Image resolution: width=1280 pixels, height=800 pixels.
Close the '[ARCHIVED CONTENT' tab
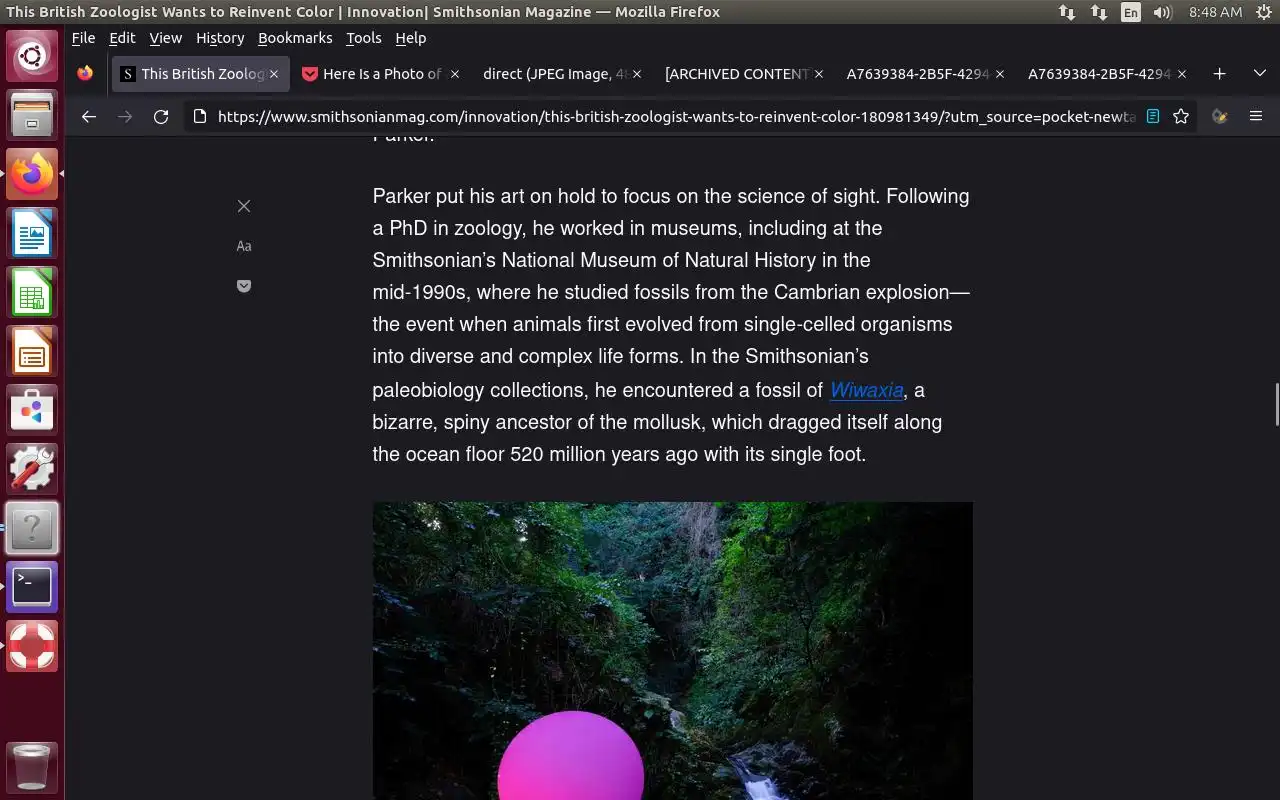(819, 74)
